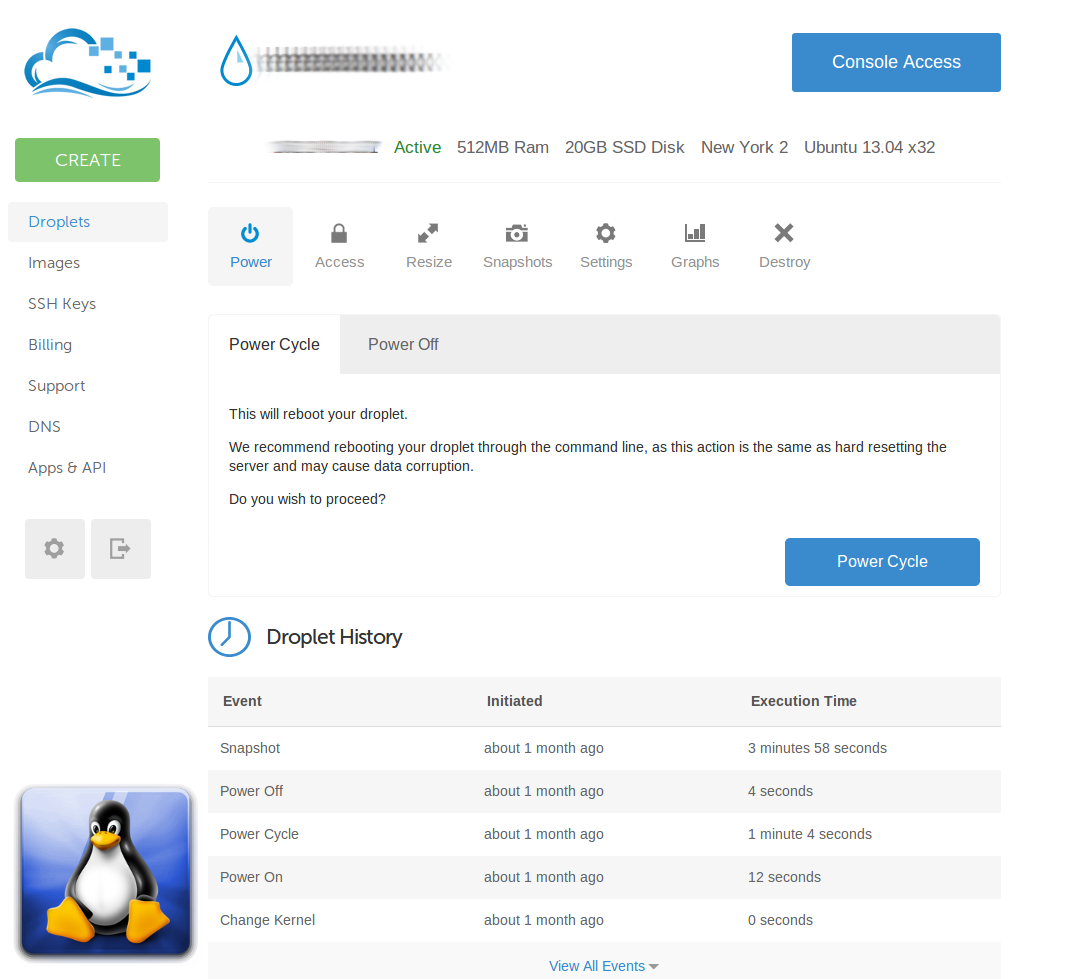The width and height of the screenshot is (1065, 979).
Task: Click the Console Access button
Action: (x=895, y=62)
